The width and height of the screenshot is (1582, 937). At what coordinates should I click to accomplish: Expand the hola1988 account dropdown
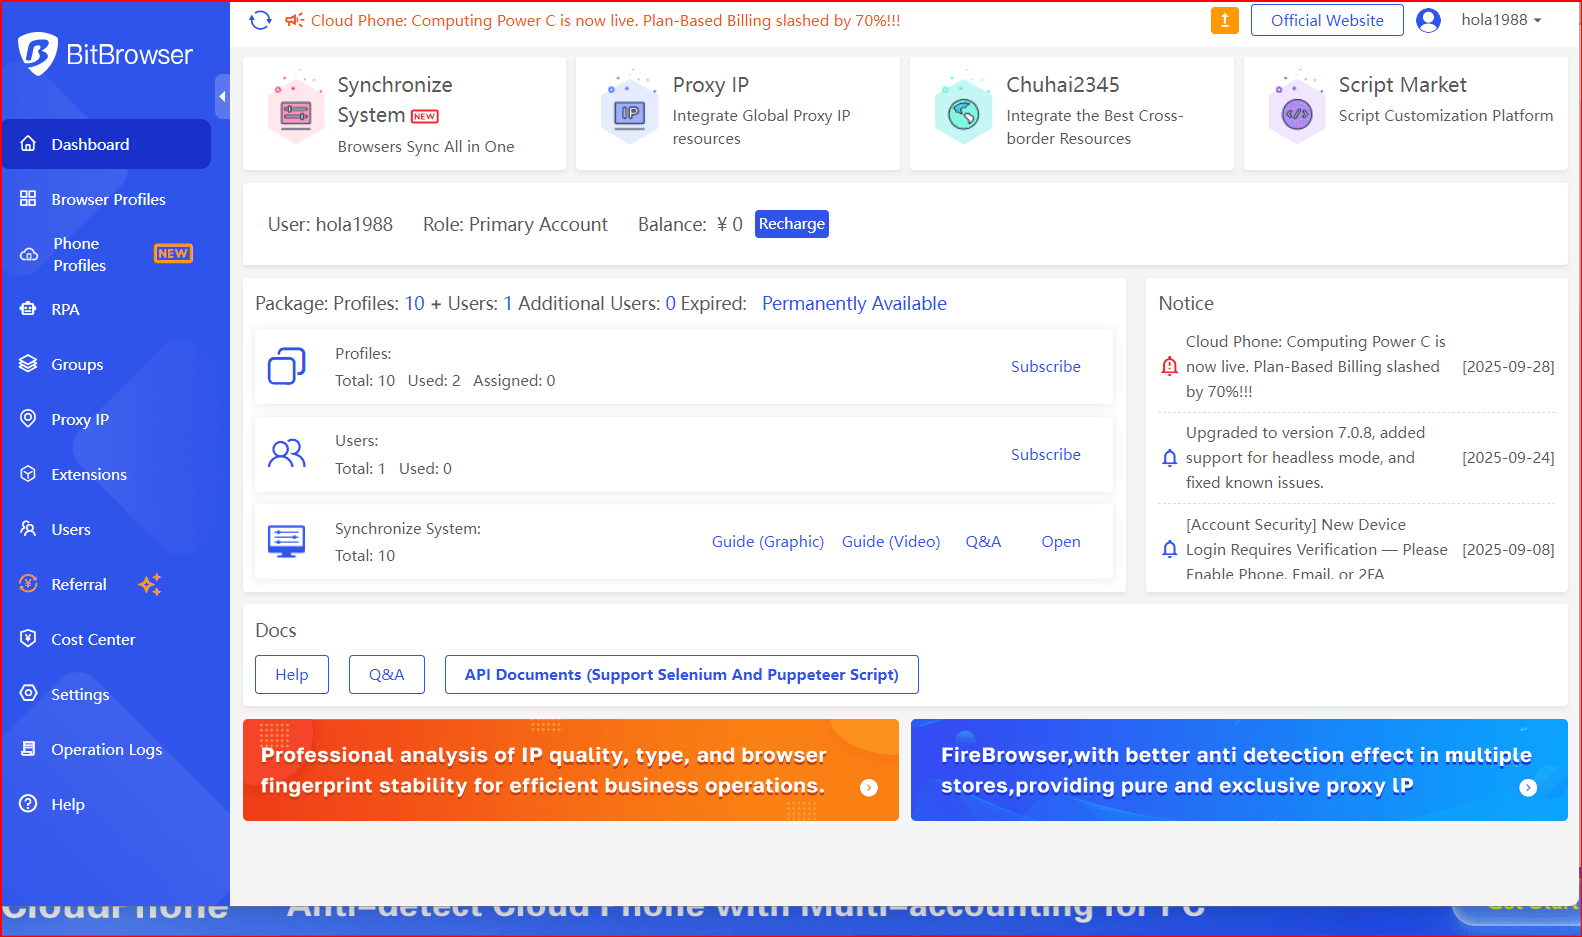tap(1501, 20)
